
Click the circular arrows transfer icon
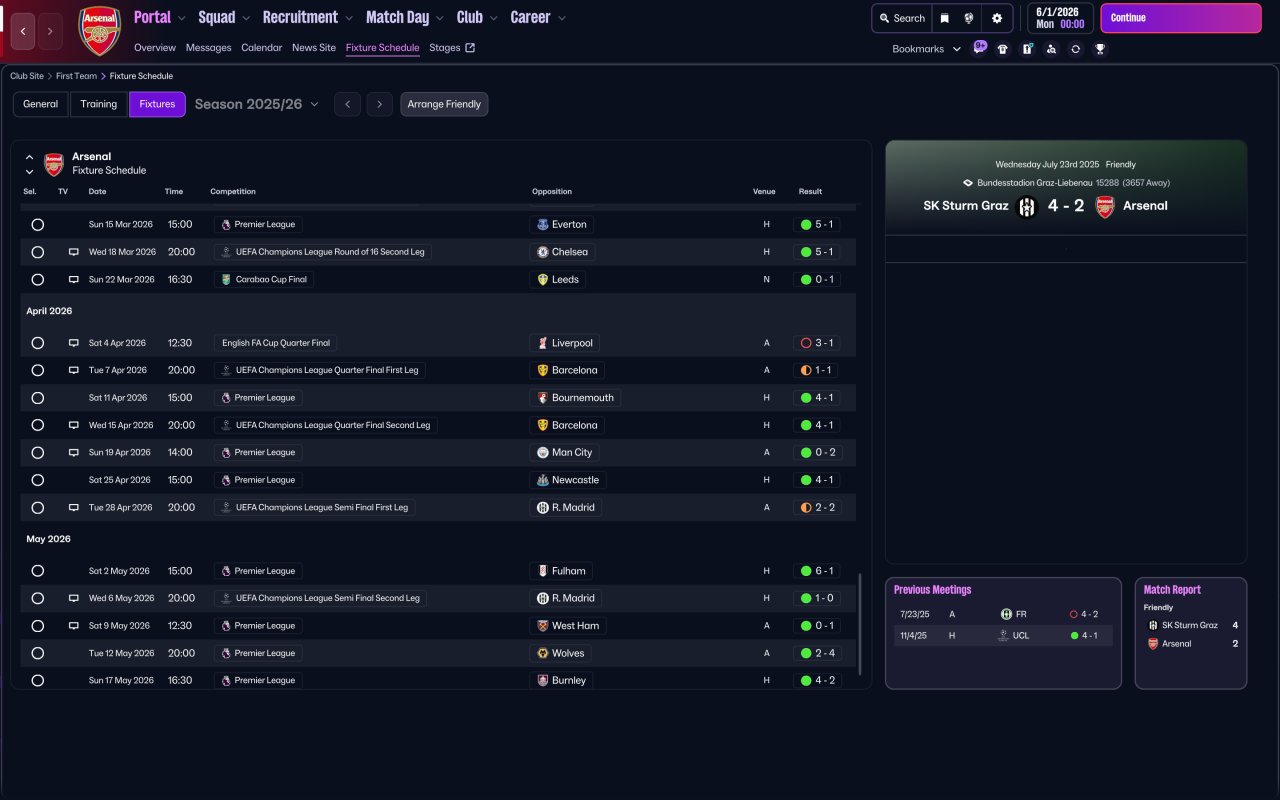(1075, 49)
